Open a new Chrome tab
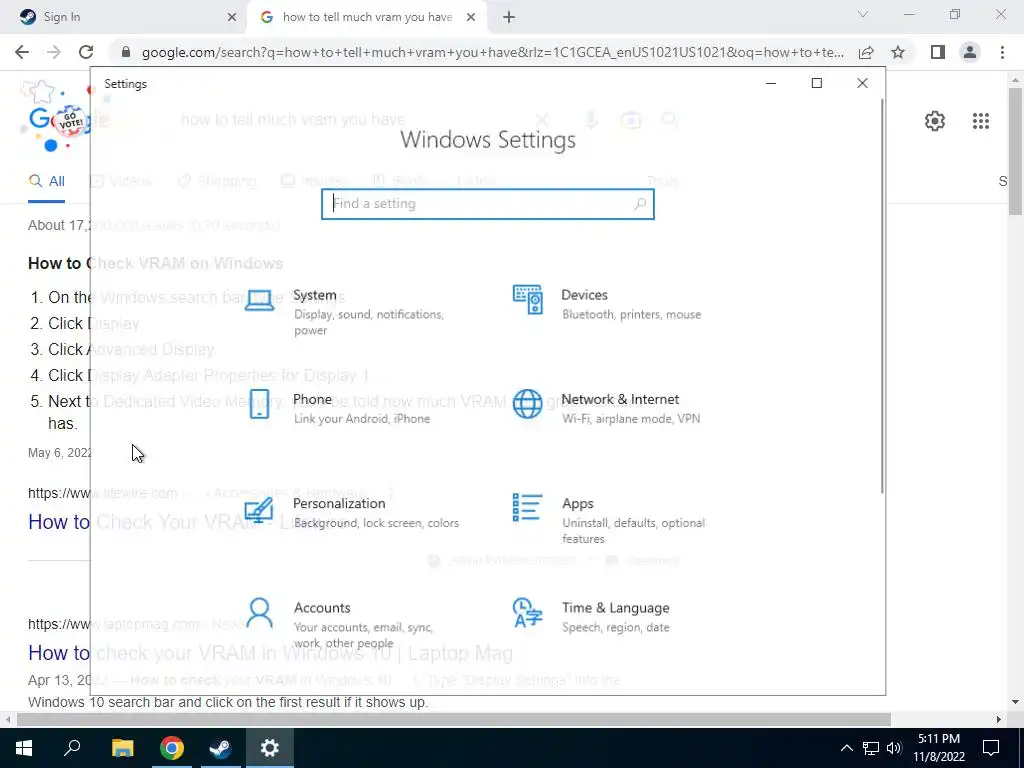This screenshot has width=1024, height=768. pyautogui.click(x=509, y=17)
